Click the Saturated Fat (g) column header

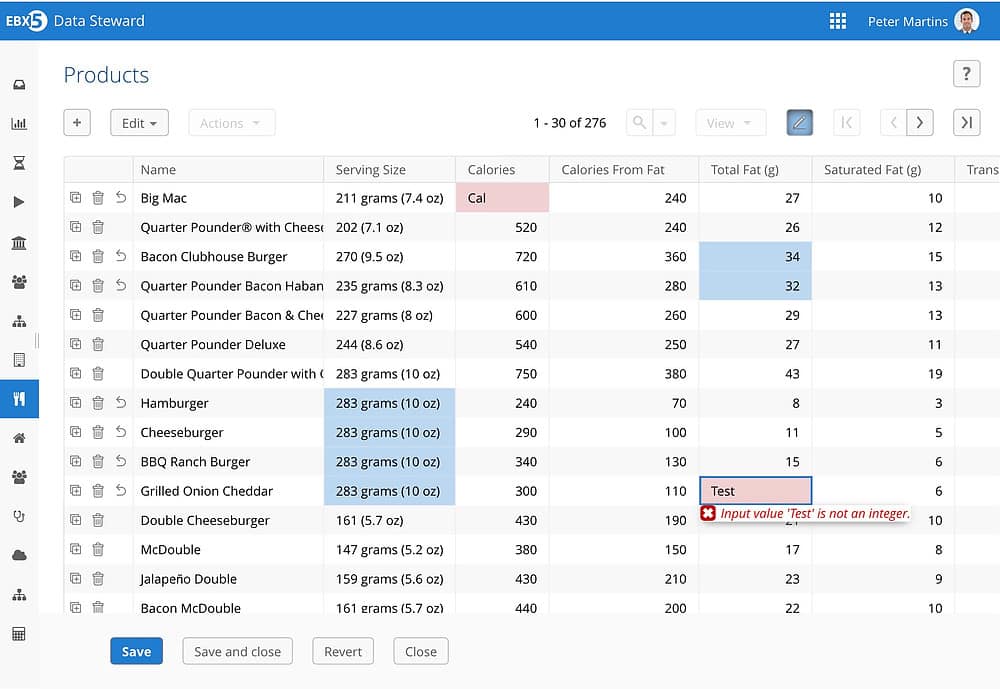click(x=883, y=170)
